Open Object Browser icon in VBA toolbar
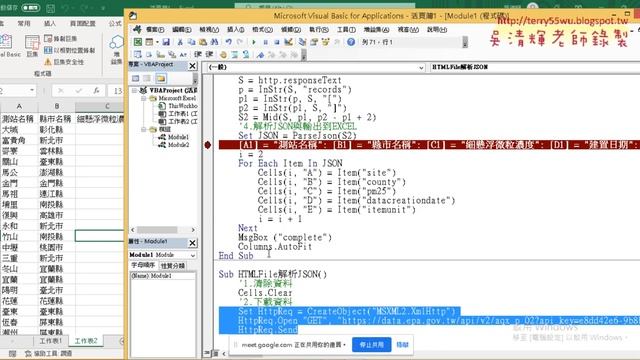 tap(325, 42)
